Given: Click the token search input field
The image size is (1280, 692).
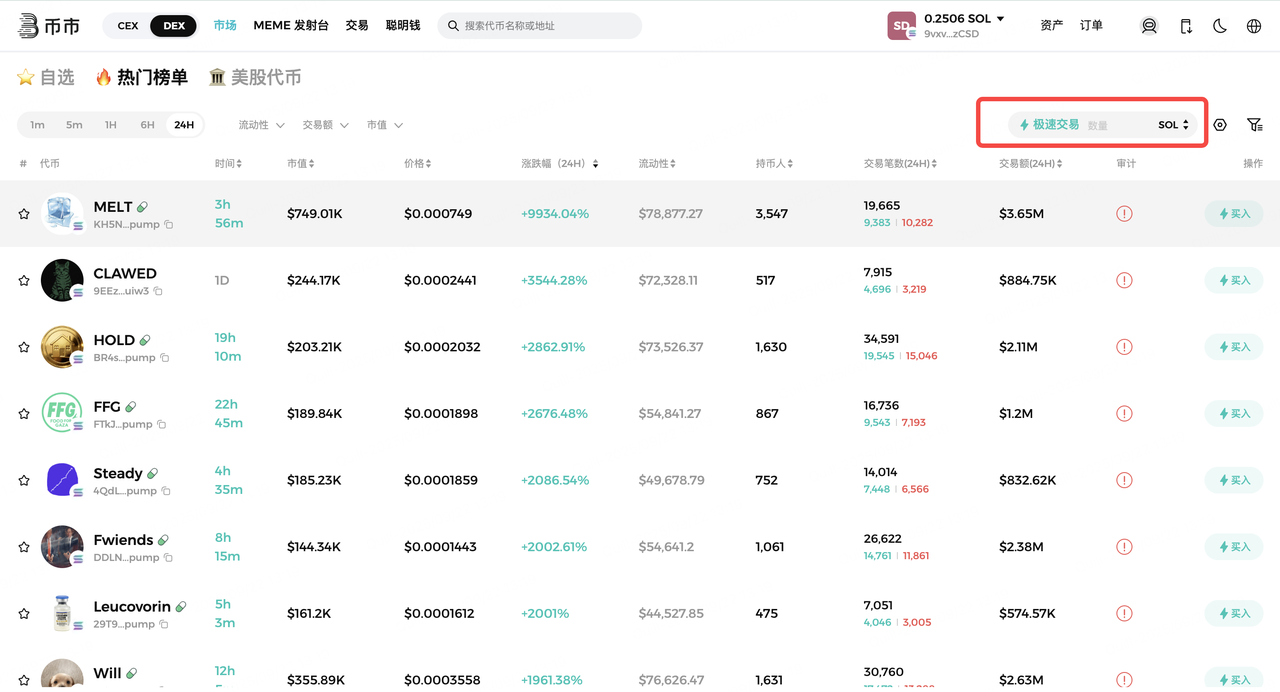Looking at the screenshot, I should pyautogui.click(x=545, y=26).
